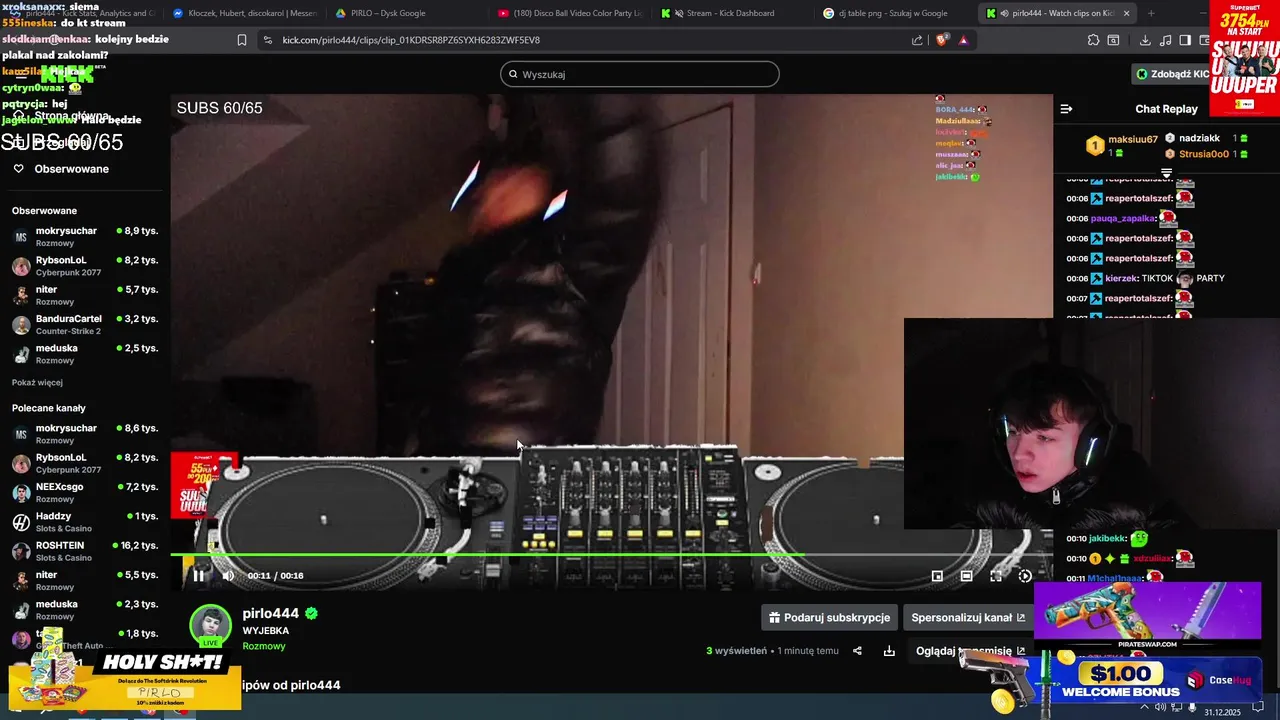Open RybsonLoL in Obserwowane list
This screenshot has width=1280, height=720.
(x=84, y=265)
